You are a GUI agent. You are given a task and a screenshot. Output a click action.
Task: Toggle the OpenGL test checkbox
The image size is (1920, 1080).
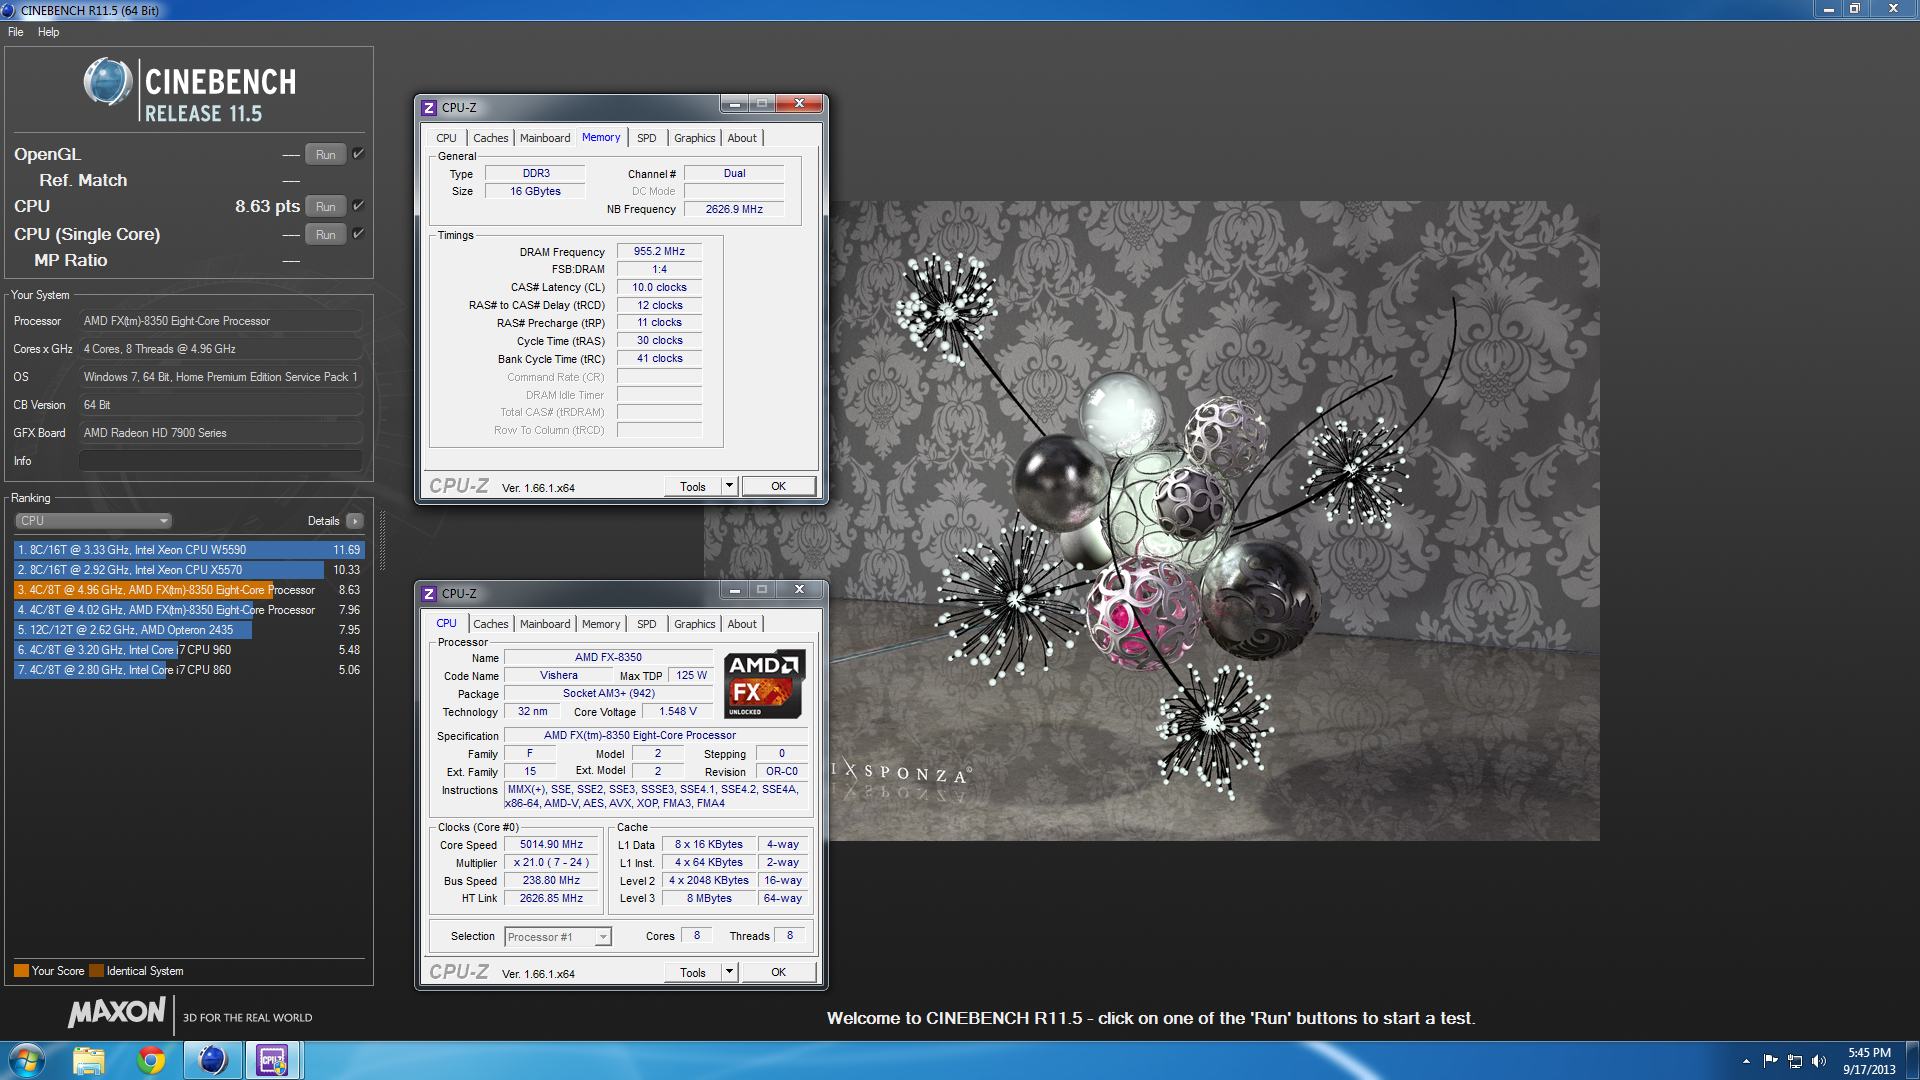pyautogui.click(x=359, y=154)
